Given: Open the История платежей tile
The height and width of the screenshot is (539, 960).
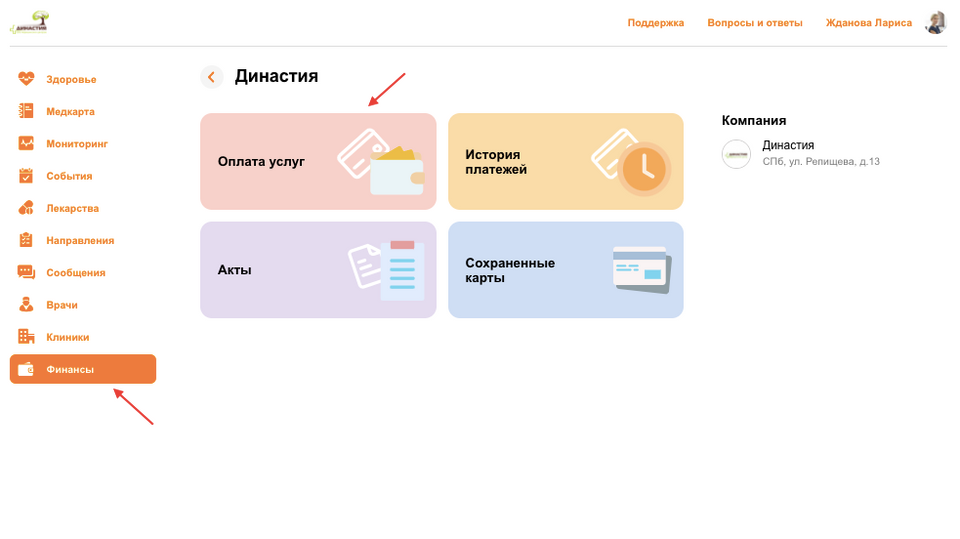Looking at the screenshot, I should point(565,161).
